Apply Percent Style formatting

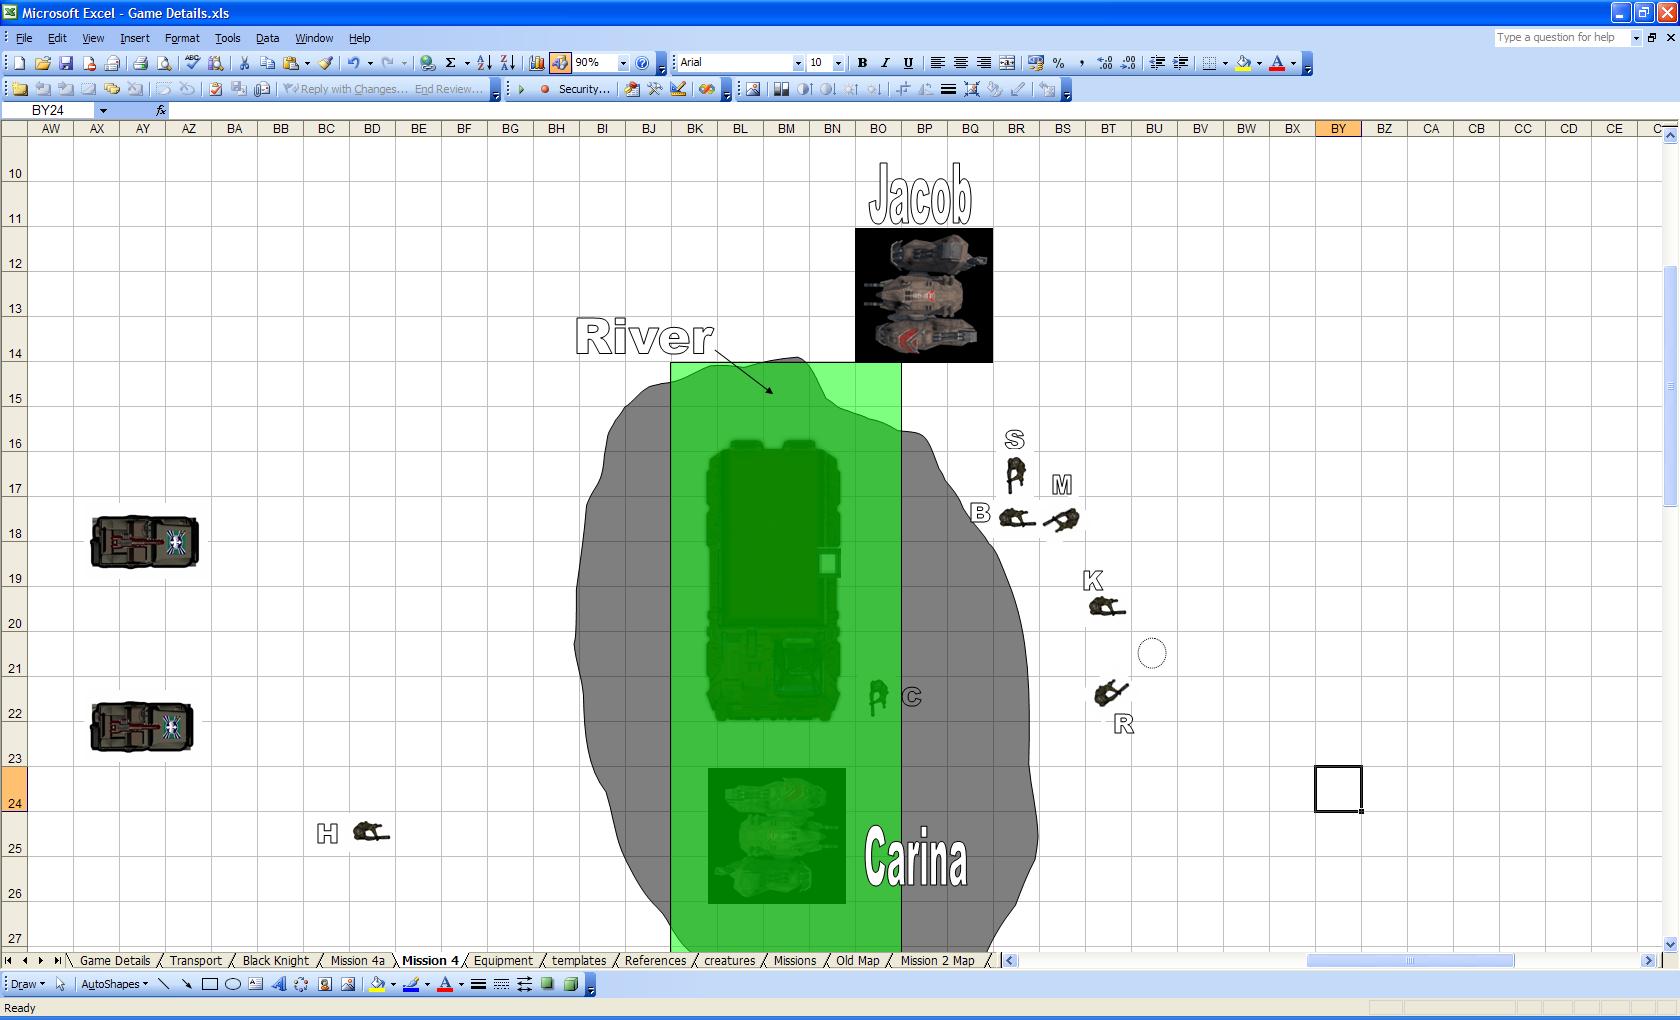(x=1058, y=63)
